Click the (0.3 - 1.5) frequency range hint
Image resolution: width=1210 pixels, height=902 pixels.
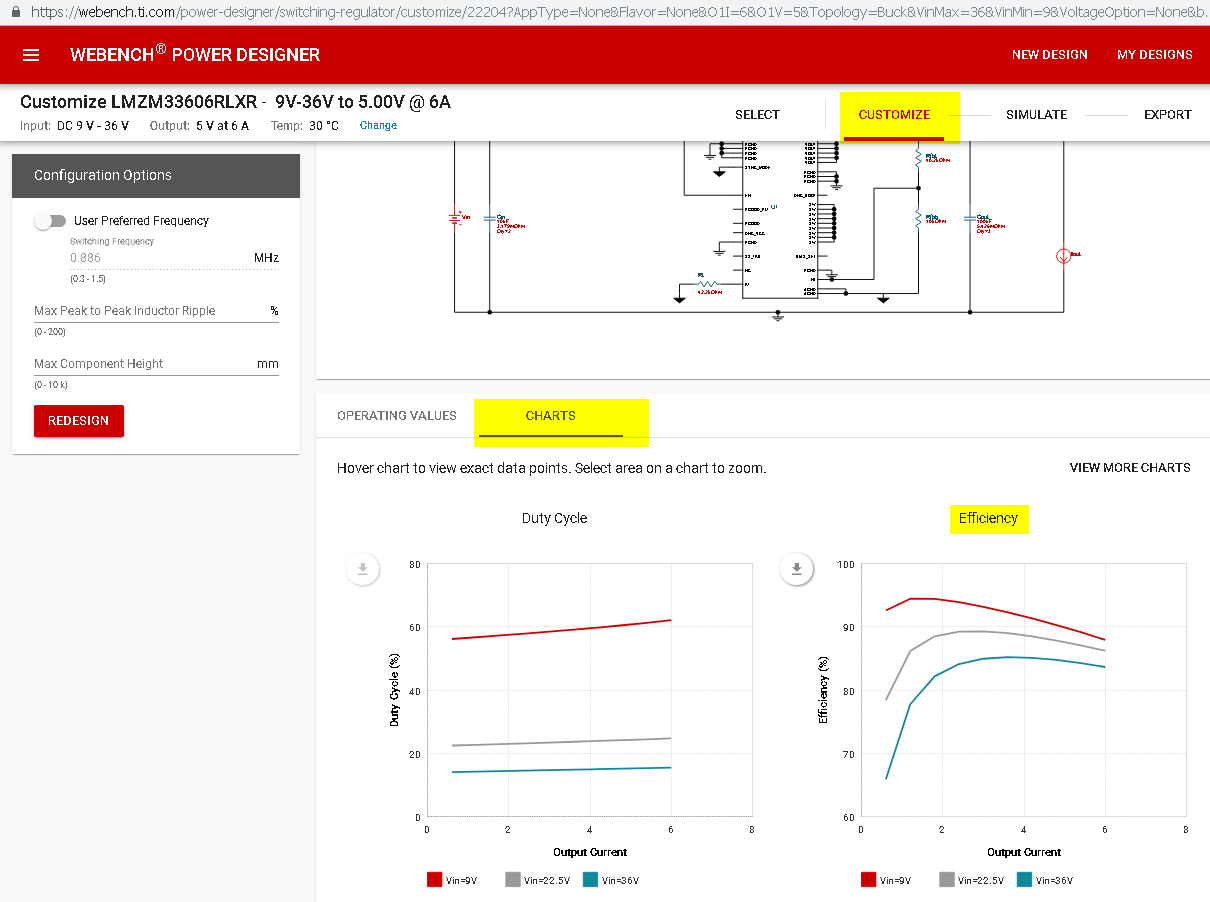coord(87,279)
